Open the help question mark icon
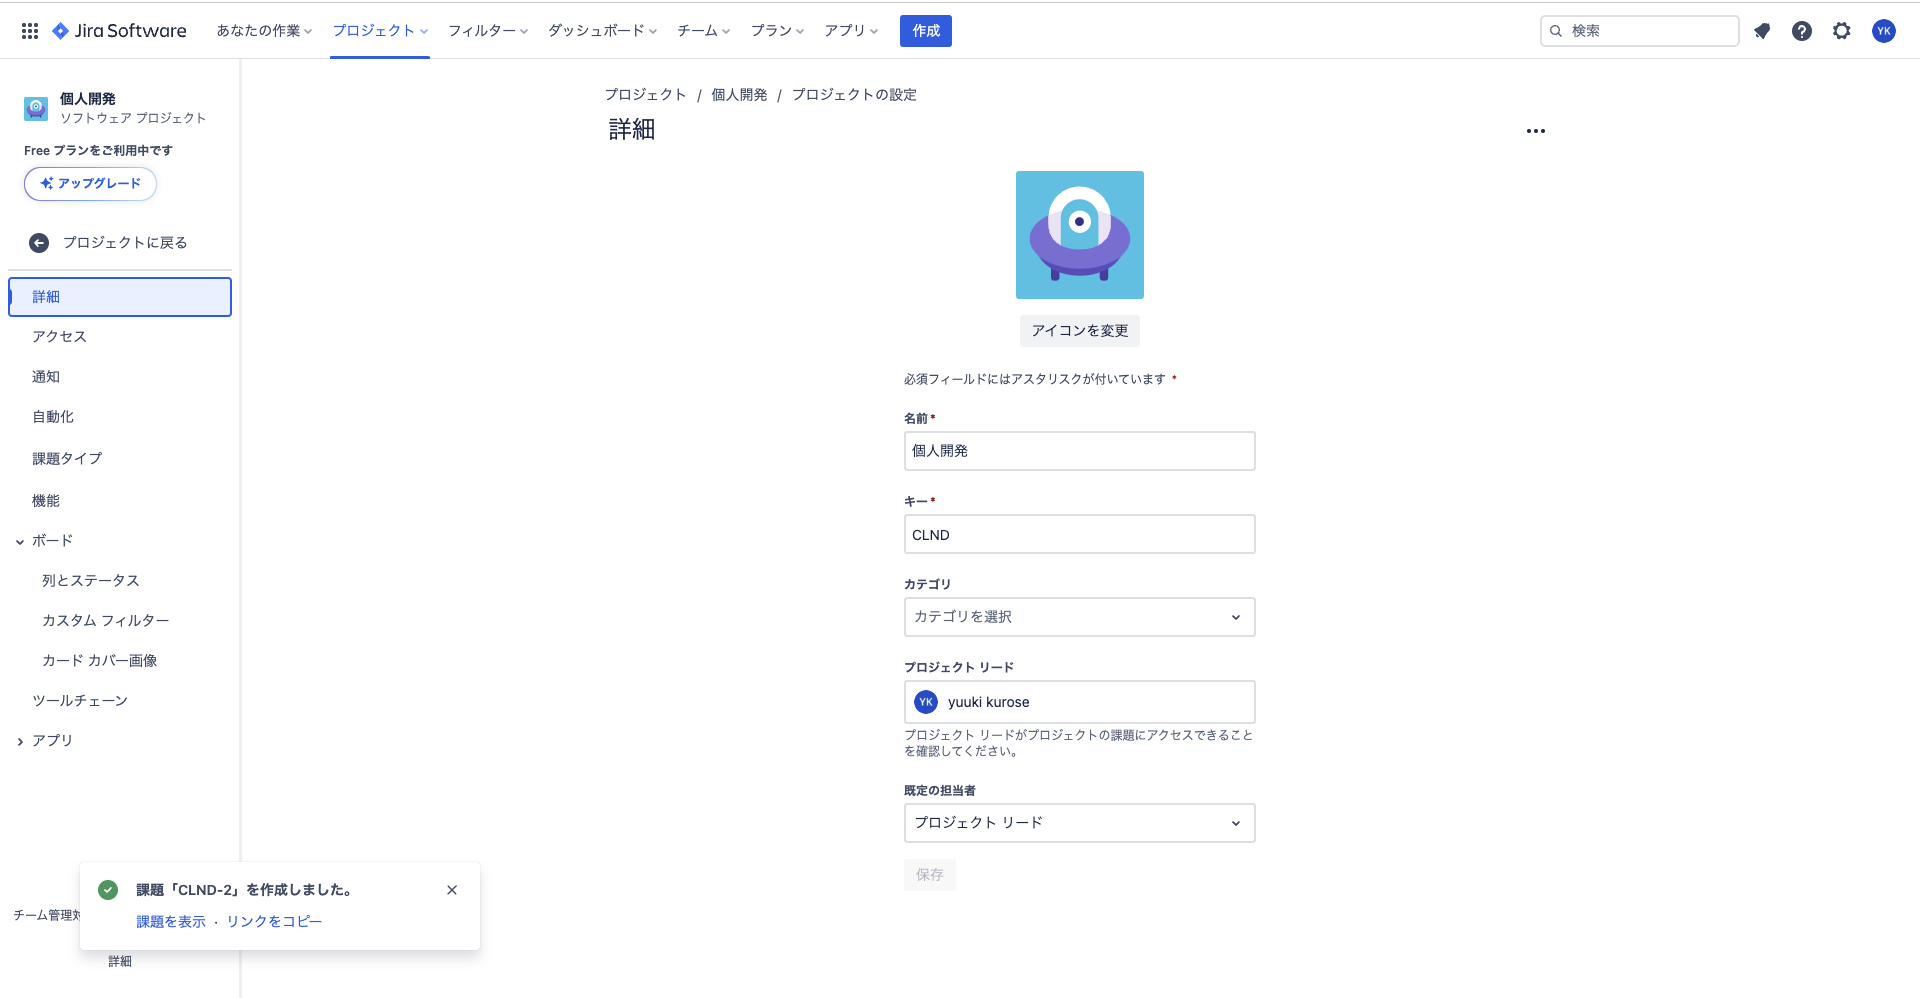This screenshot has height=998, width=1920. pyautogui.click(x=1802, y=31)
